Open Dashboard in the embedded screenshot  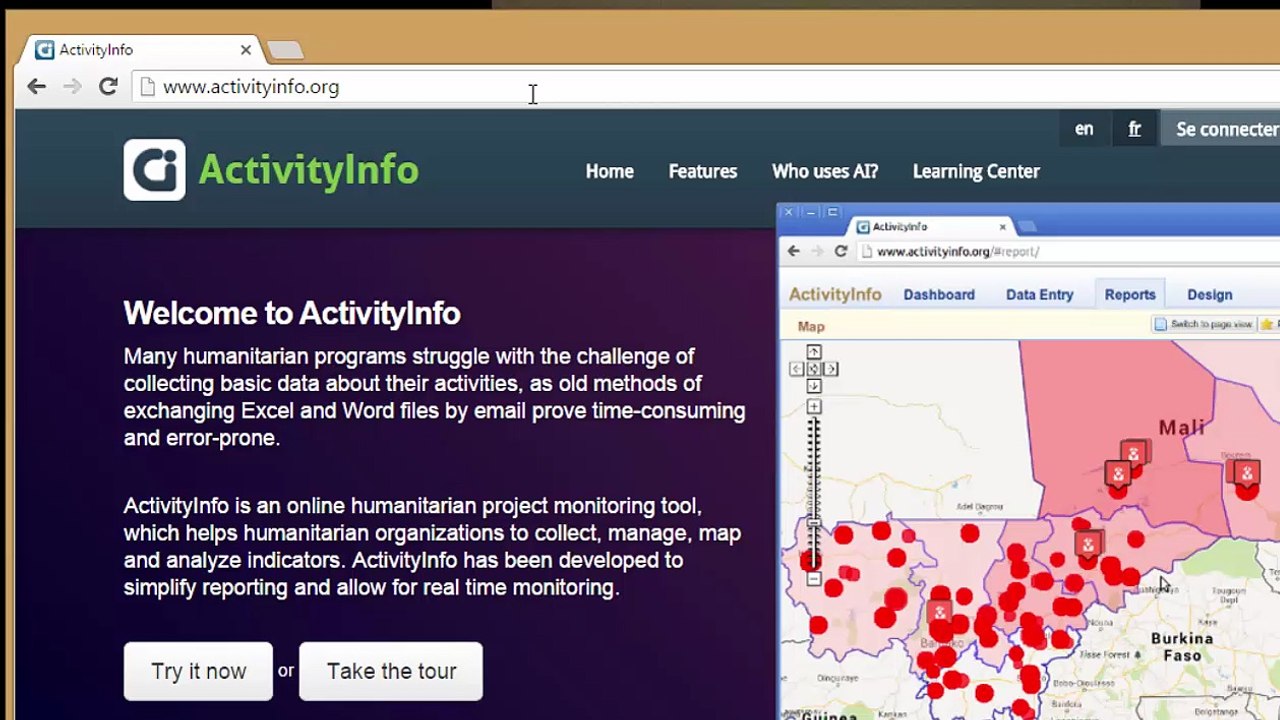(x=939, y=294)
